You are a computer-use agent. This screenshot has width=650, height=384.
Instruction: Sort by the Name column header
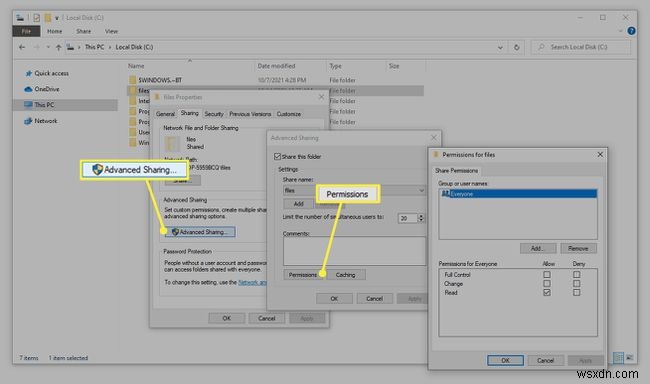click(x=136, y=66)
